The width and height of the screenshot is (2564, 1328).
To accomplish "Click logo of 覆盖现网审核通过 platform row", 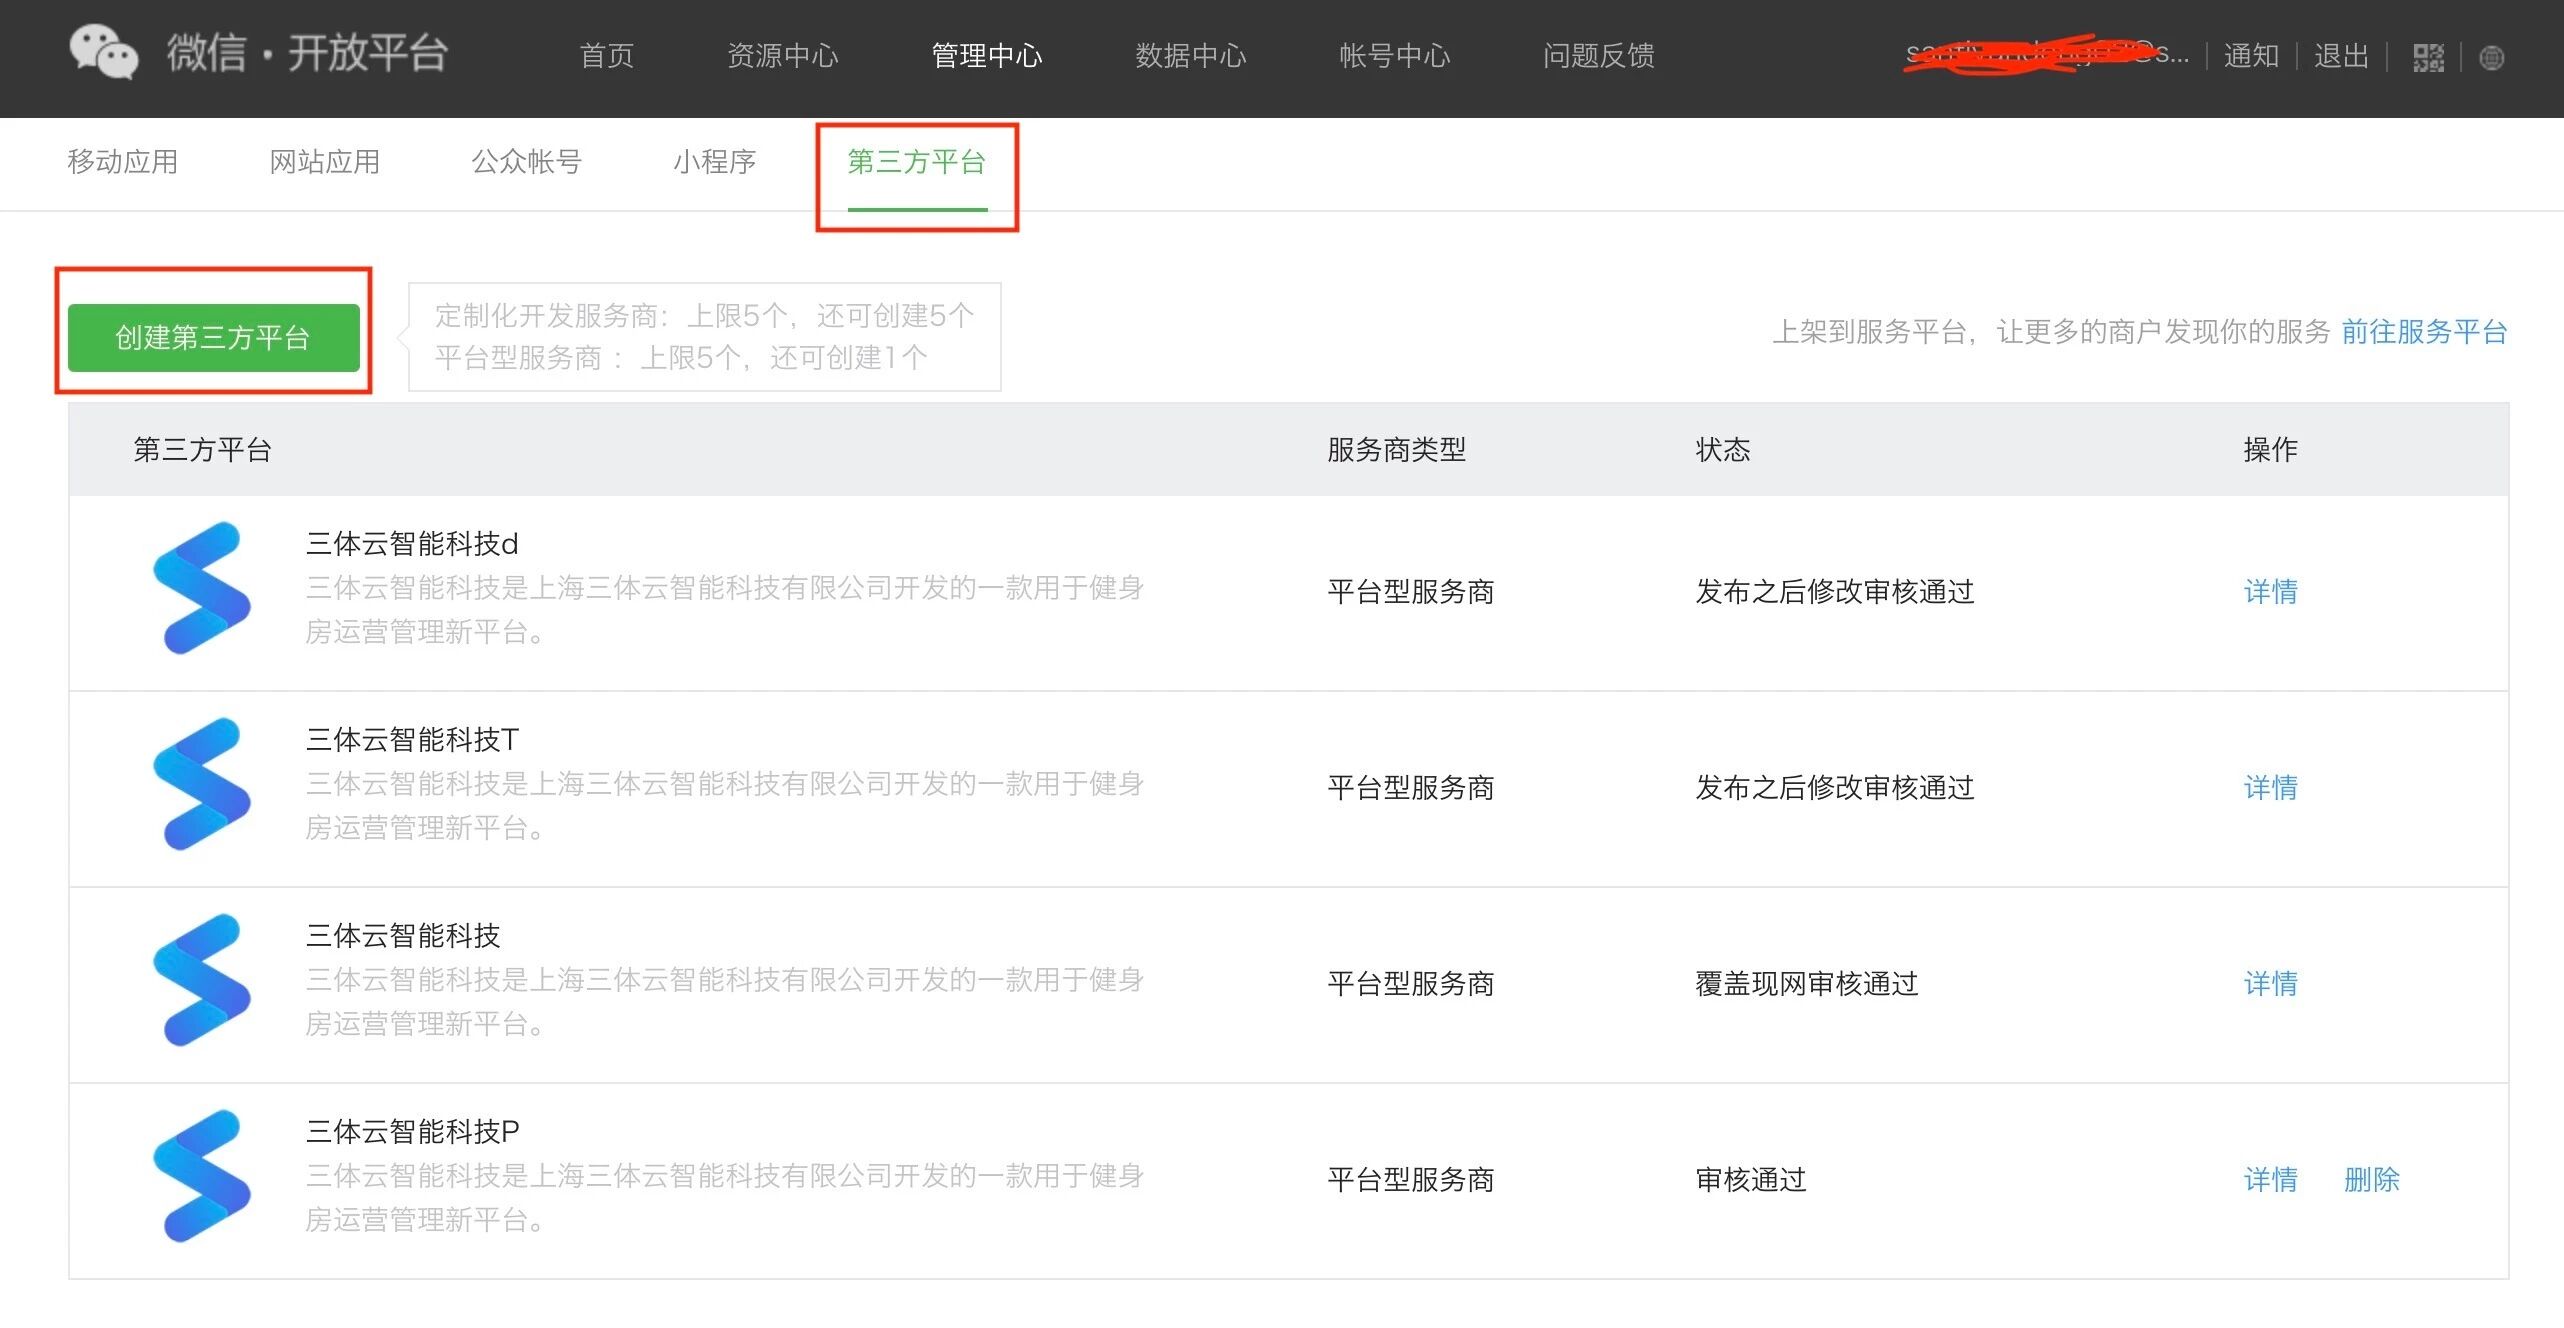I will click(x=202, y=980).
